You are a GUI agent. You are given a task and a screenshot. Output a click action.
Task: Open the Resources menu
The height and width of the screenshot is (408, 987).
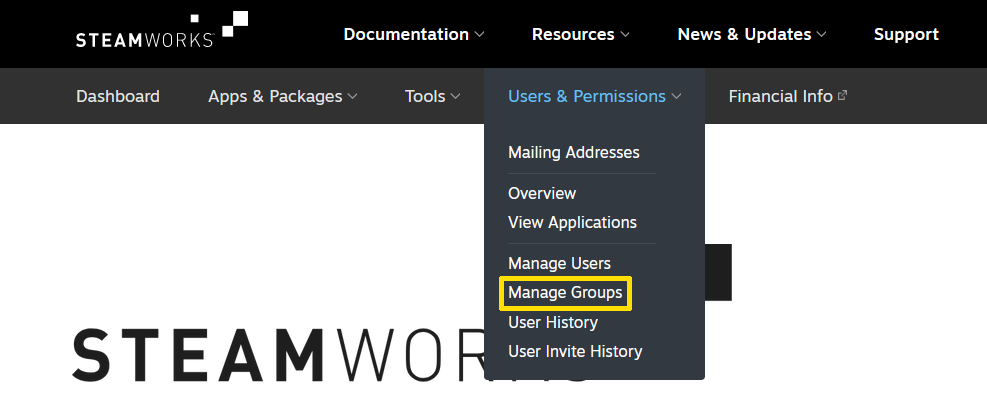tap(573, 34)
